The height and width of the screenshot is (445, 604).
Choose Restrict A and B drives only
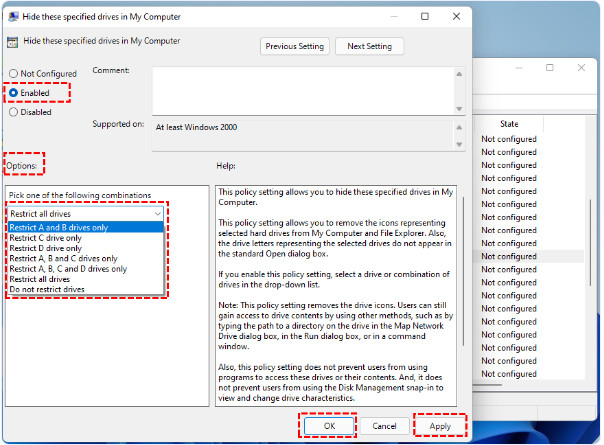86,227
